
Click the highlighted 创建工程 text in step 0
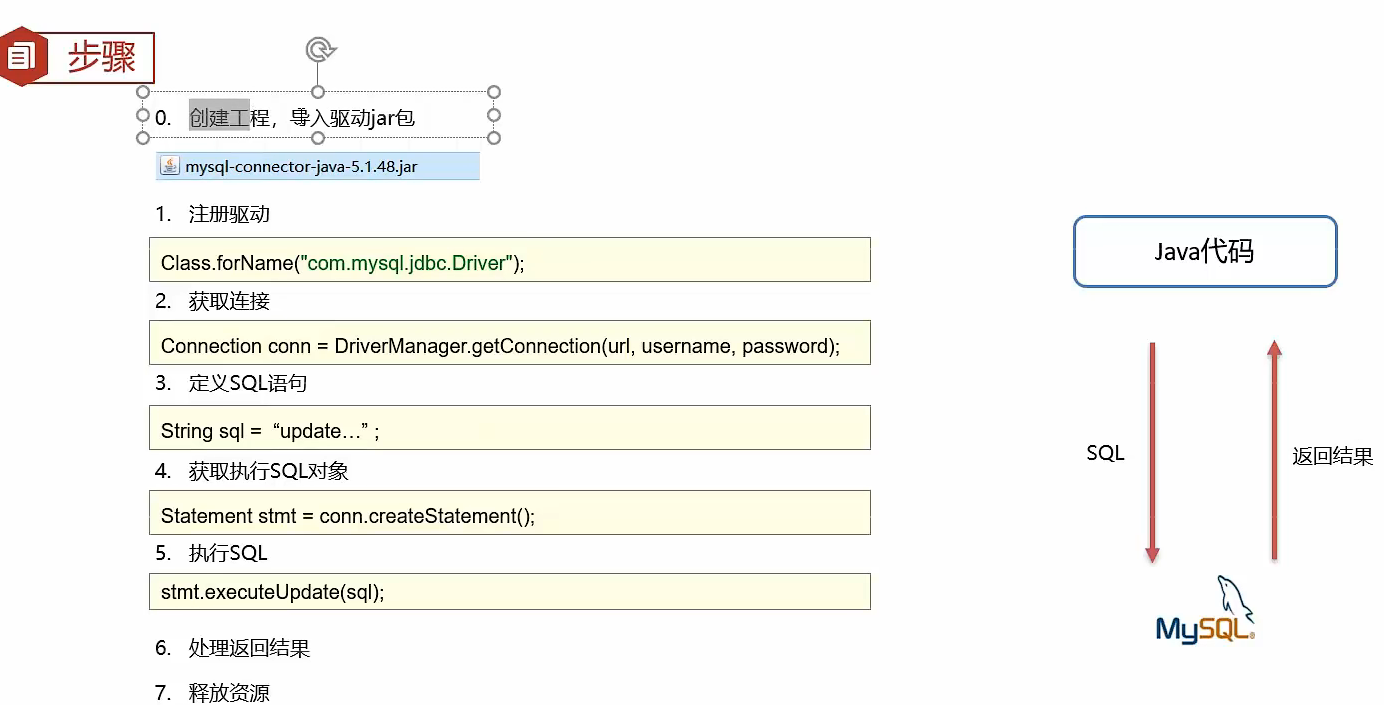click(x=219, y=118)
